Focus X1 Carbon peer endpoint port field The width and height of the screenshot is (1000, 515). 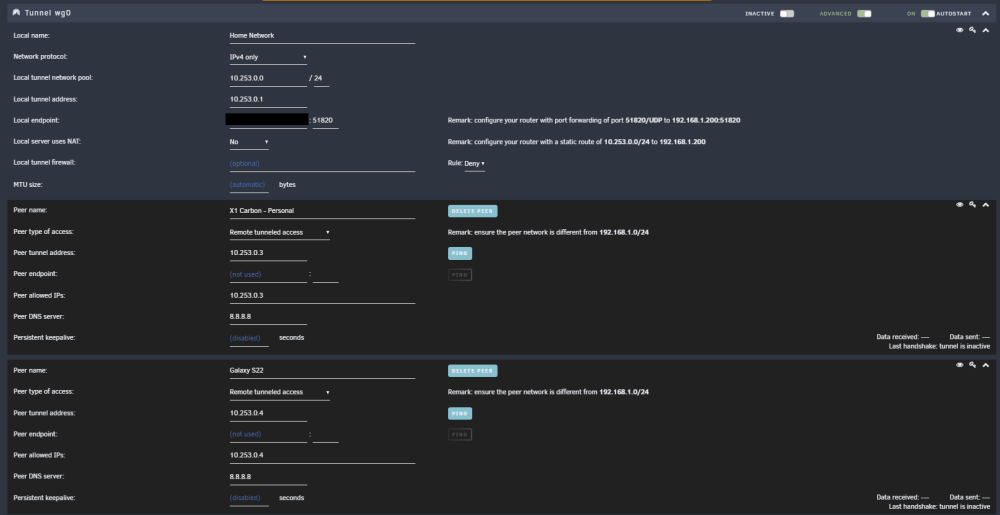(x=325, y=275)
